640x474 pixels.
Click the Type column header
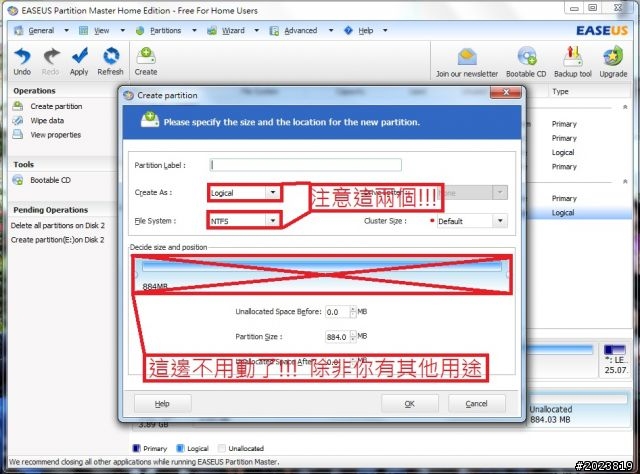(x=560, y=91)
